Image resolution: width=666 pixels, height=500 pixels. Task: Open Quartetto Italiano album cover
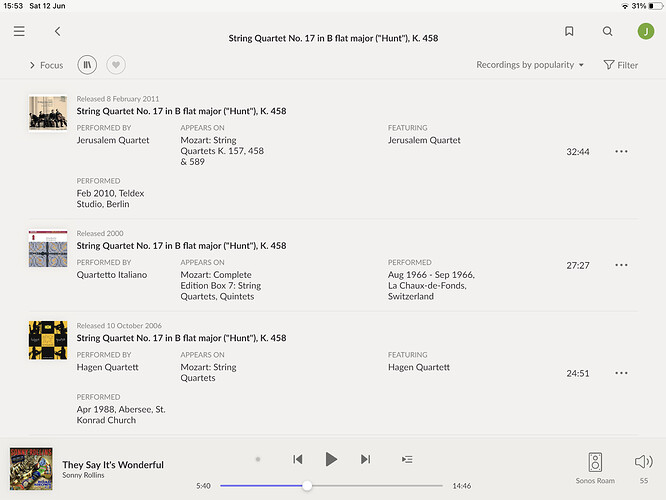[x=48, y=249]
